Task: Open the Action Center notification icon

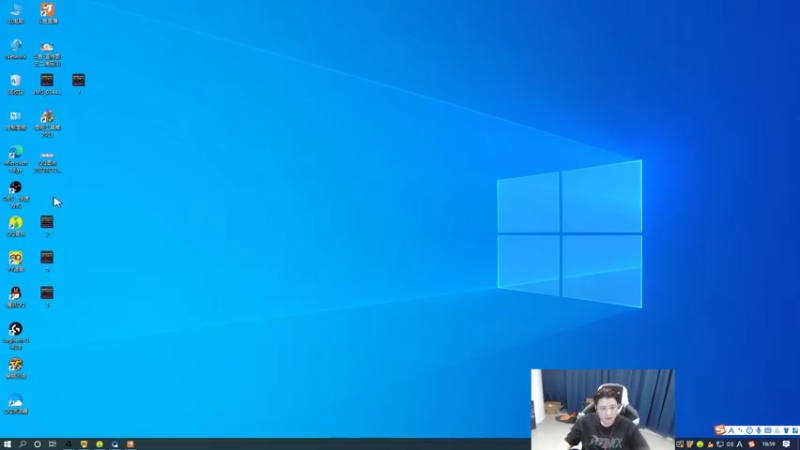Action: coord(786,444)
